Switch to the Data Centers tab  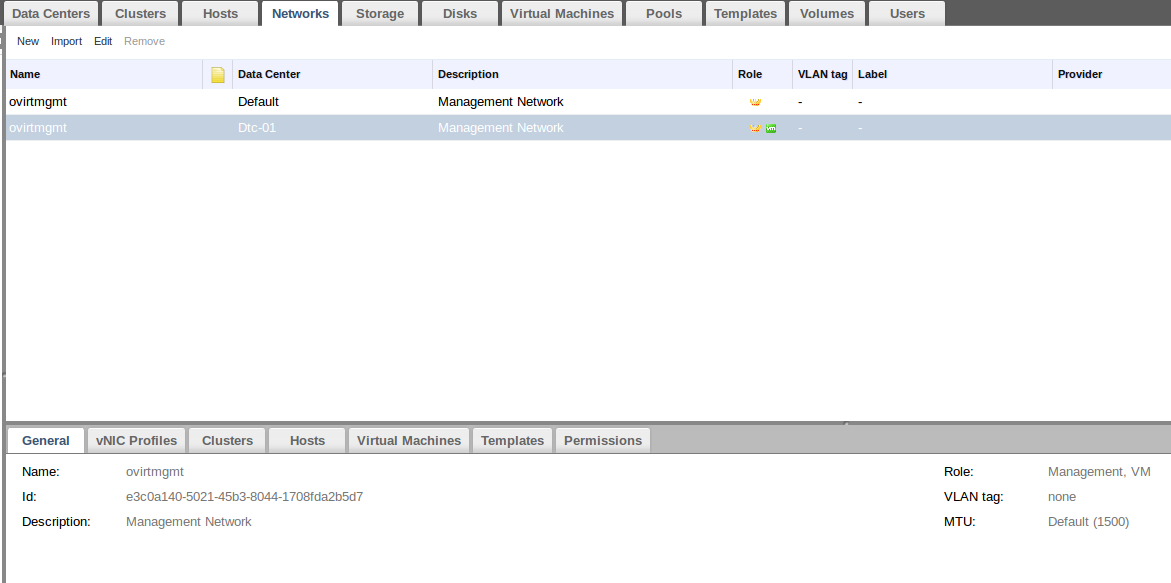pyautogui.click(x=51, y=14)
